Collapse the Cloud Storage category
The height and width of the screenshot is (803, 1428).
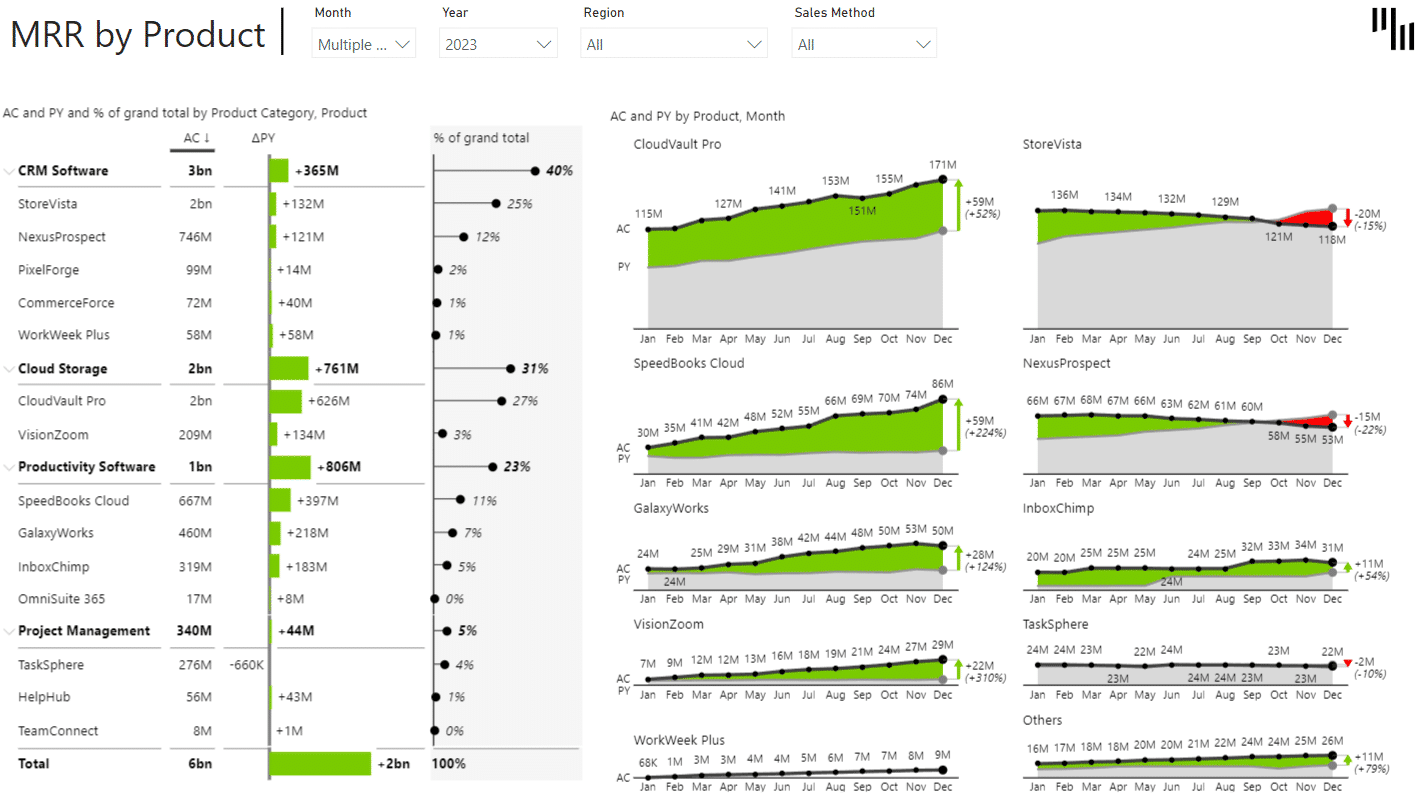pos(9,368)
